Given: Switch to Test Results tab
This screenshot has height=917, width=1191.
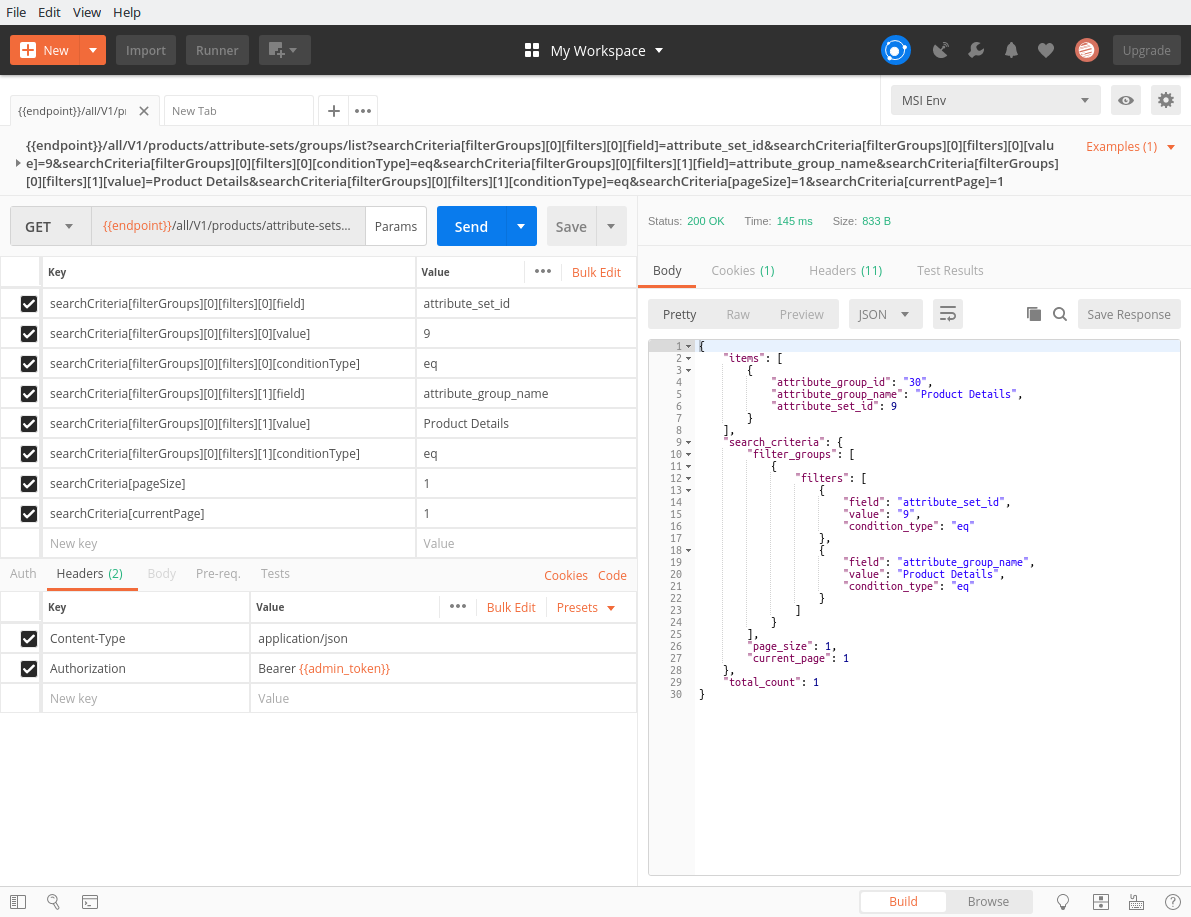Looking at the screenshot, I should click(949, 270).
